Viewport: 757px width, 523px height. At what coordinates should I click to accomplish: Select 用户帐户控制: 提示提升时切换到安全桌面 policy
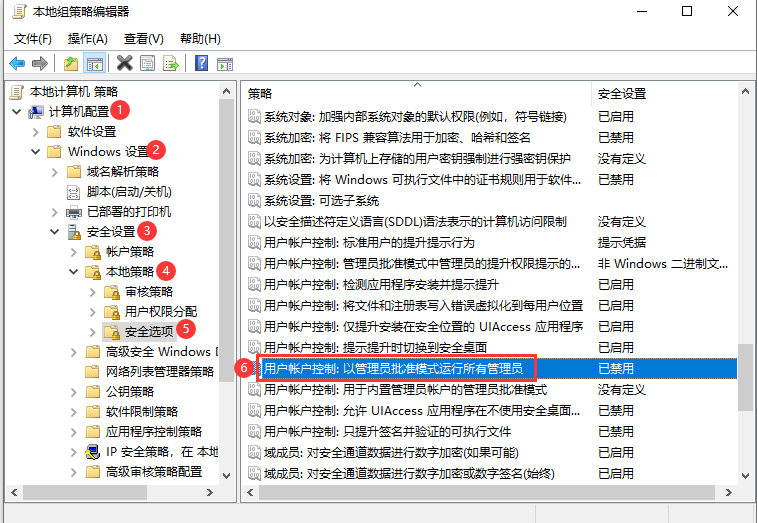pos(375,348)
